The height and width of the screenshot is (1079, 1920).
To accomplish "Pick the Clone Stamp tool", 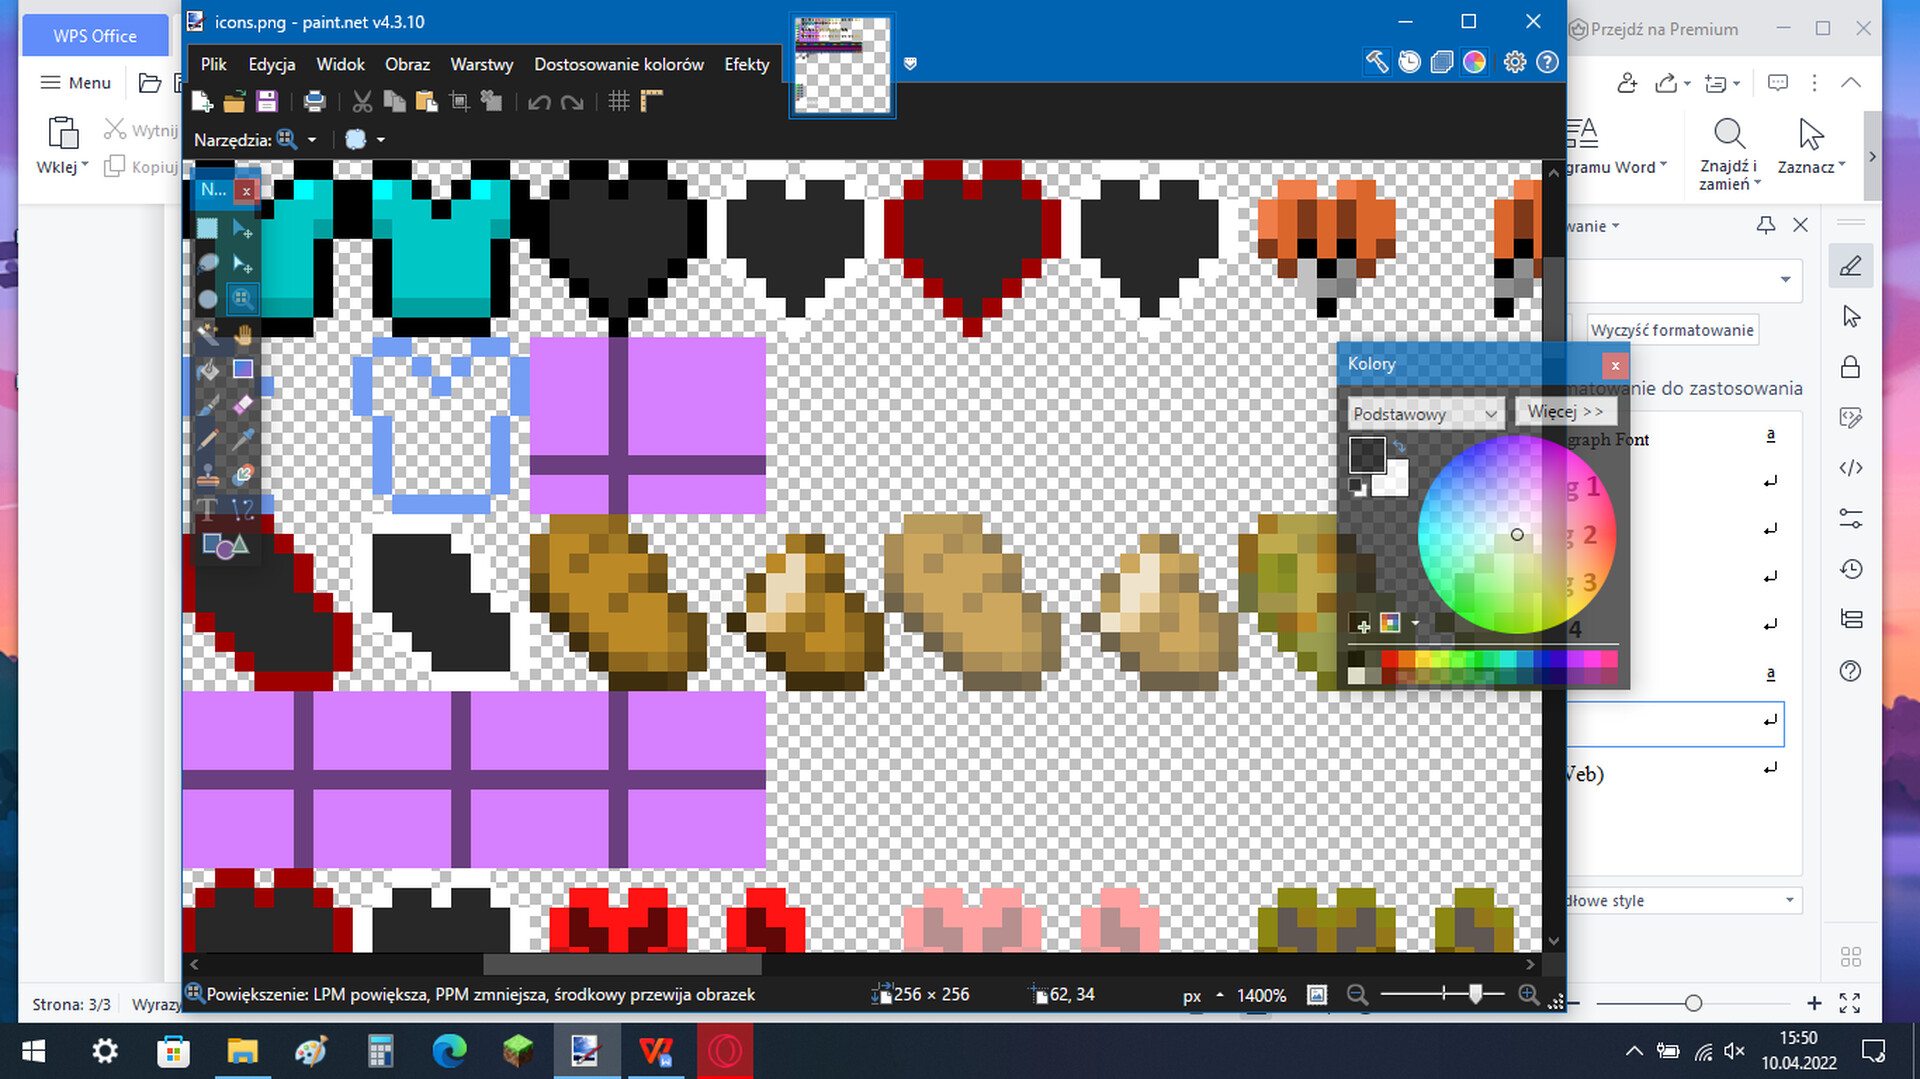I will tap(208, 475).
